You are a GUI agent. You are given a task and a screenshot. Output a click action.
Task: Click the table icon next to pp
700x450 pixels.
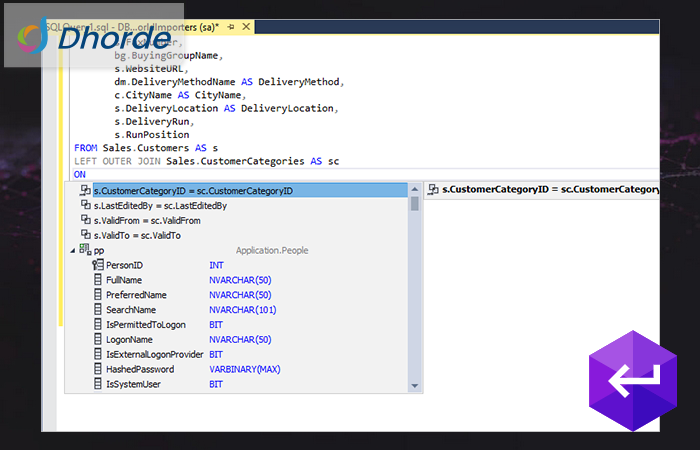pos(84,250)
